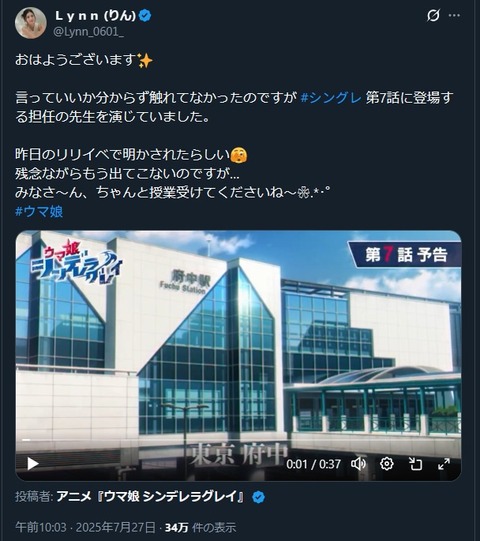Viewport: 480px width, 541px height.
Task: Click the 0:01 / 0:37 video time display
Action: coord(313,464)
